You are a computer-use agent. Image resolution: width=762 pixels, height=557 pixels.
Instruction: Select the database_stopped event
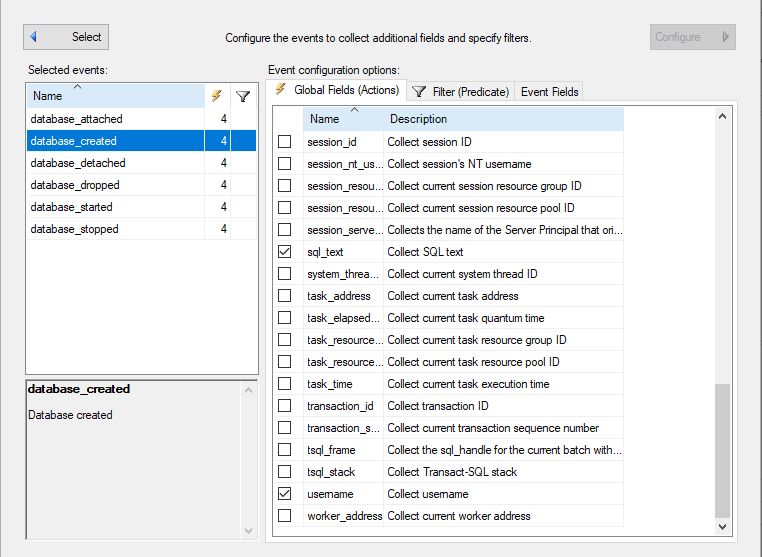pyautogui.click(x=141, y=229)
